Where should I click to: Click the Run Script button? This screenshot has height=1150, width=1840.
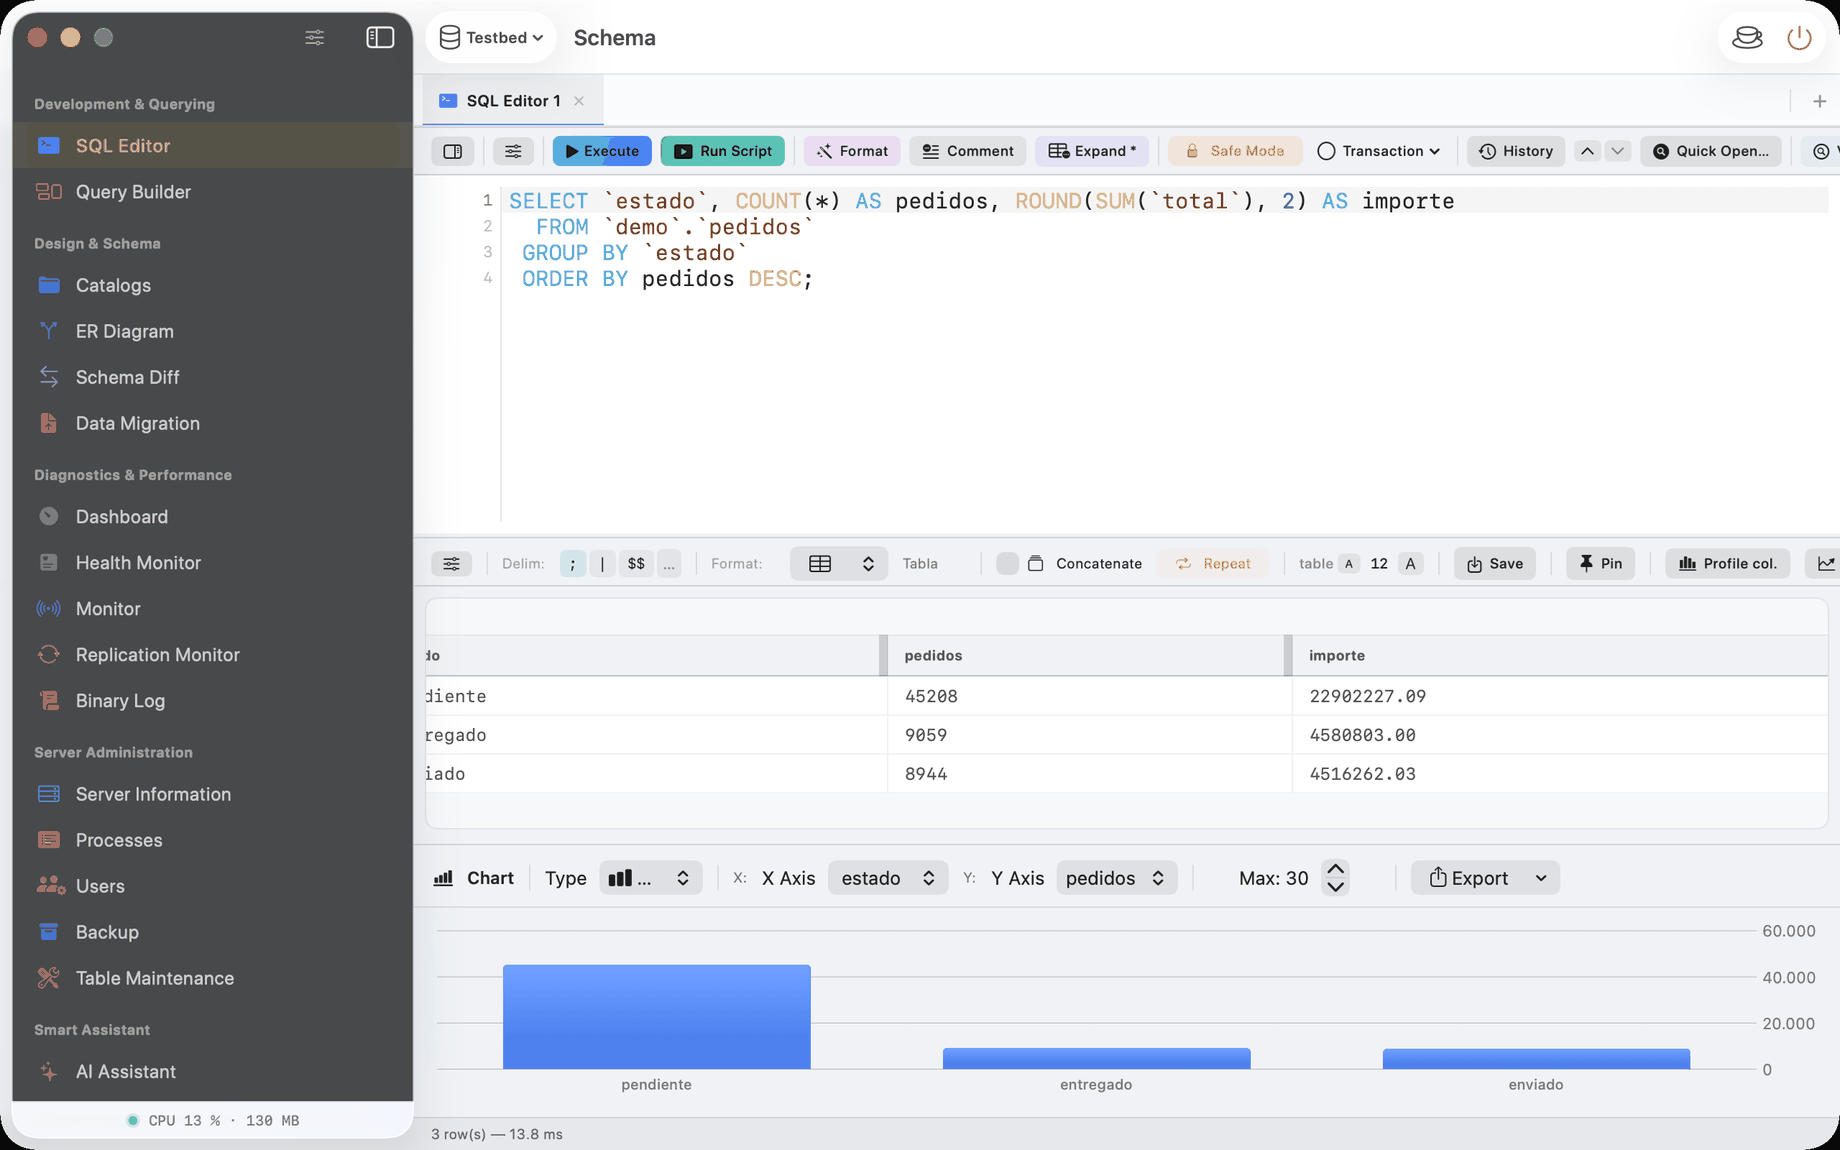coord(722,151)
